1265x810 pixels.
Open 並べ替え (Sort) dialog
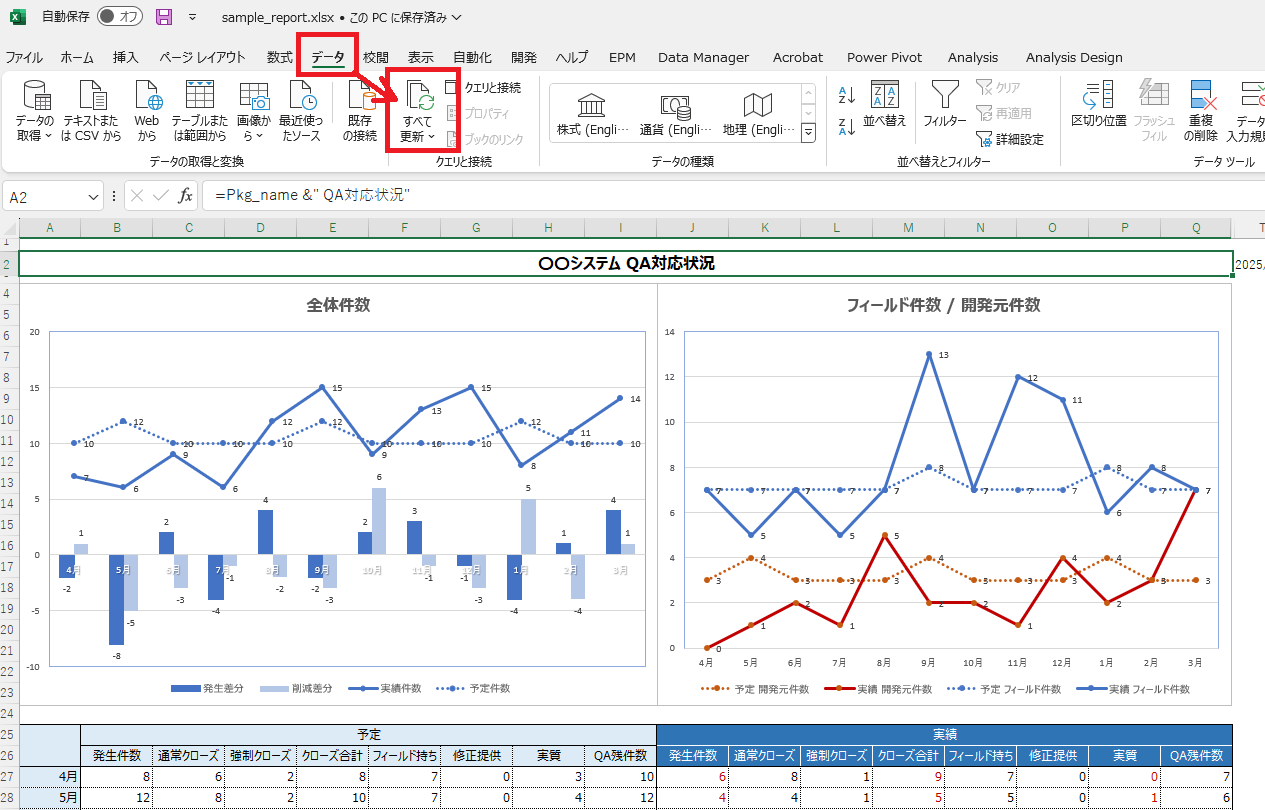point(885,105)
